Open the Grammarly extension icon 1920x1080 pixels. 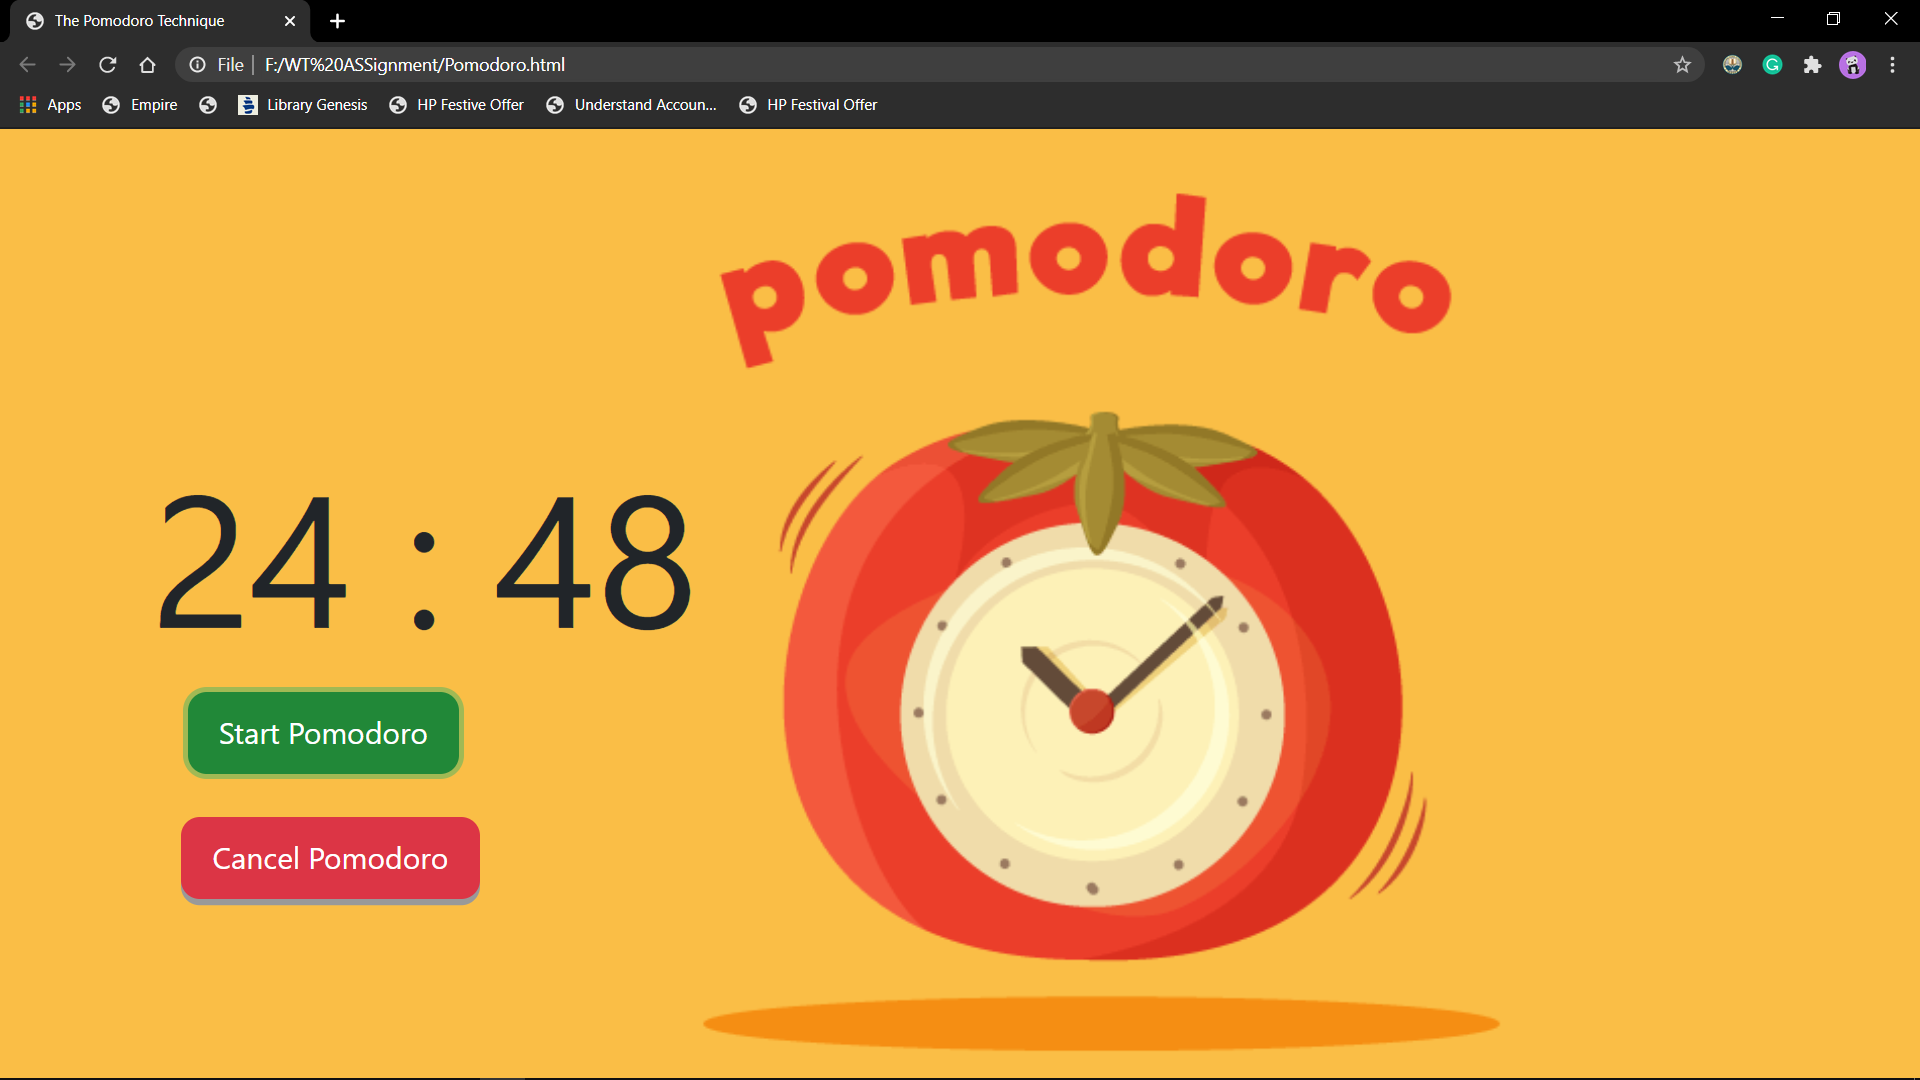1773,64
